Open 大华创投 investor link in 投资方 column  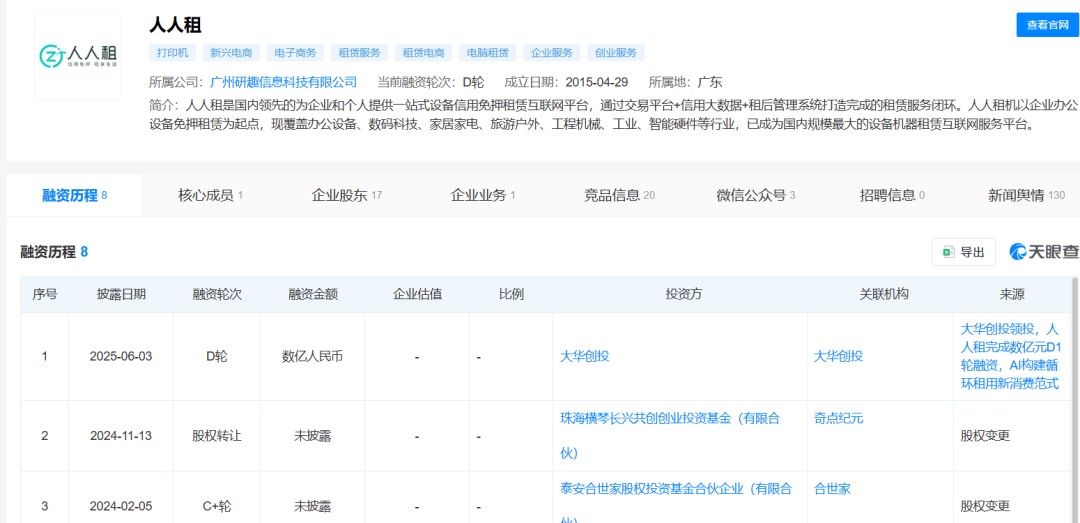pos(585,356)
